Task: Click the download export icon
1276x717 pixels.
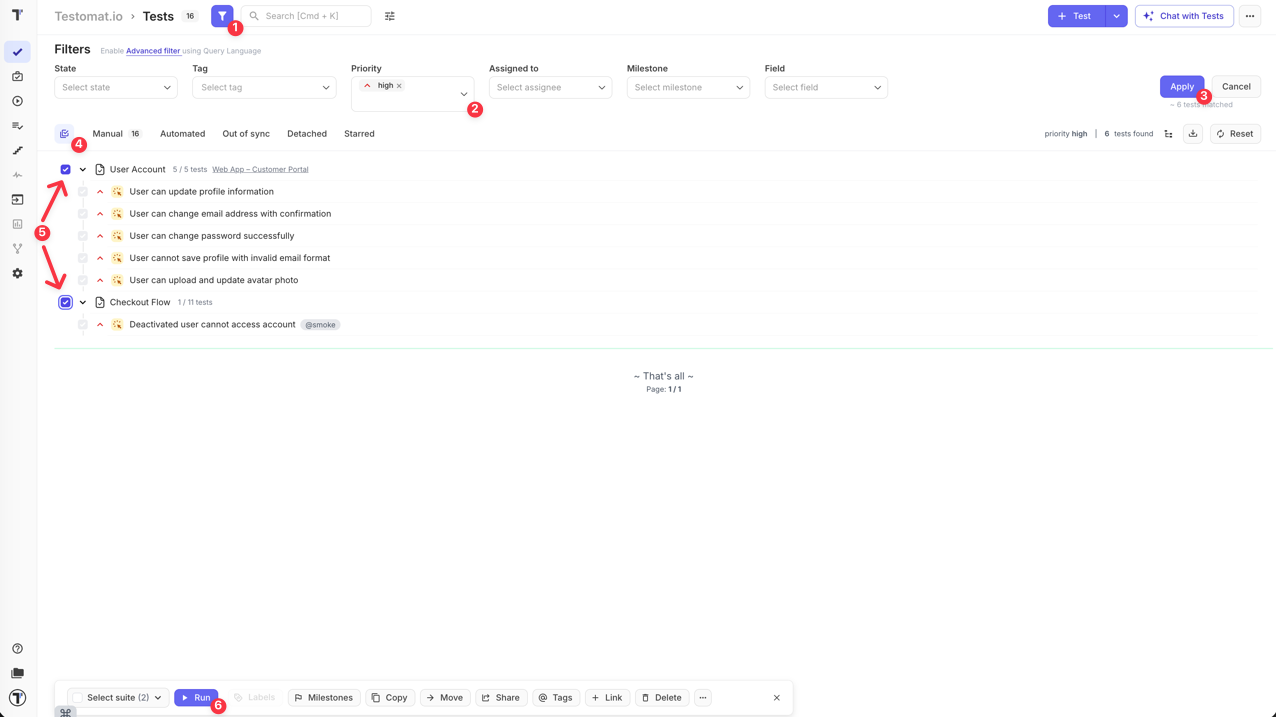Action: (x=1193, y=134)
